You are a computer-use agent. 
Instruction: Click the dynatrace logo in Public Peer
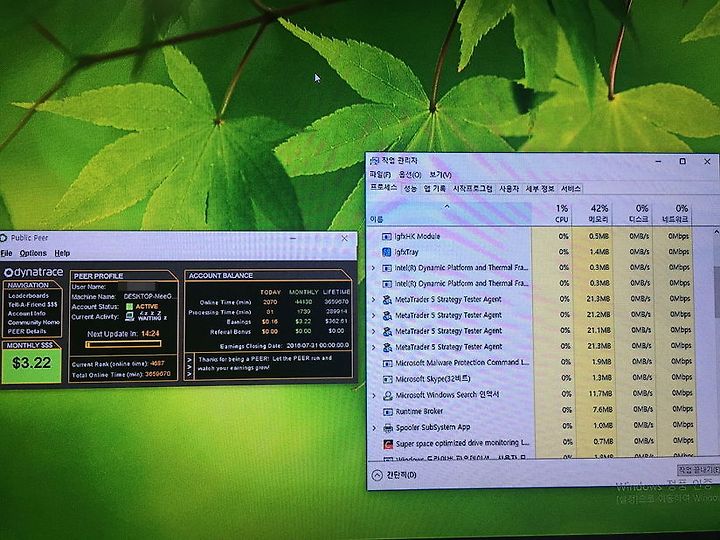tap(34, 272)
